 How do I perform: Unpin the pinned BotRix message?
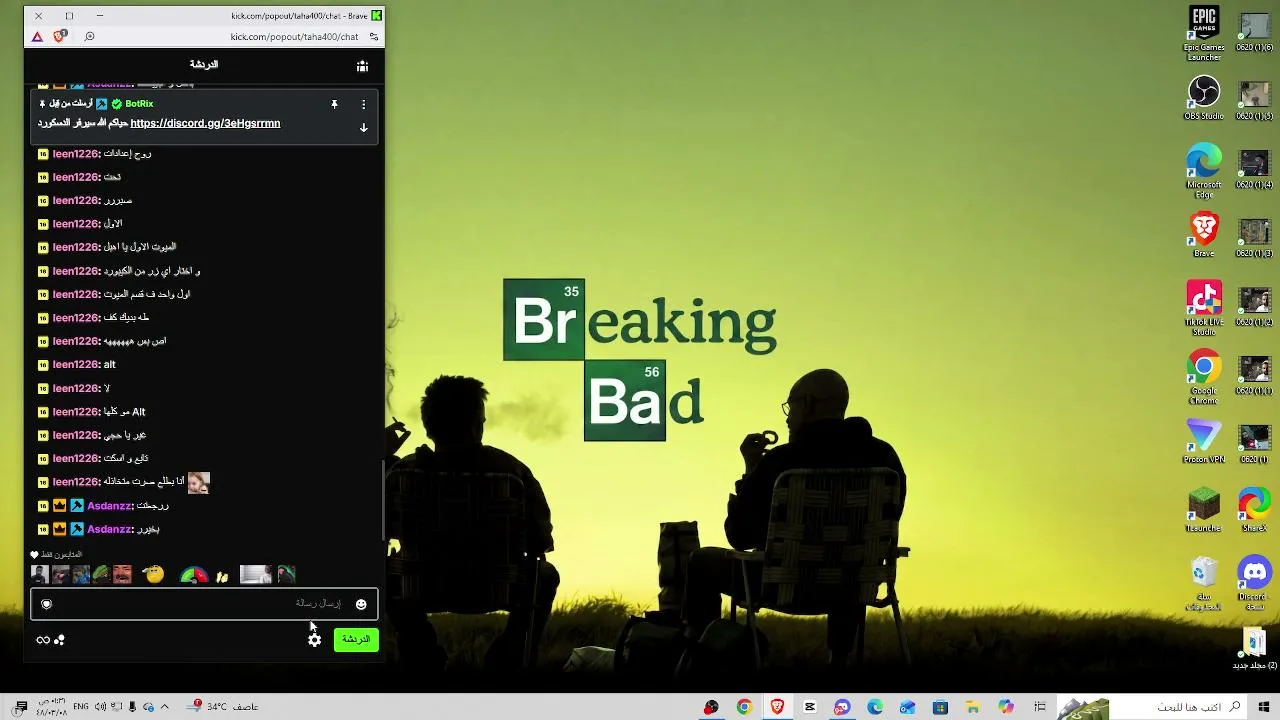[x=334, y=104]
